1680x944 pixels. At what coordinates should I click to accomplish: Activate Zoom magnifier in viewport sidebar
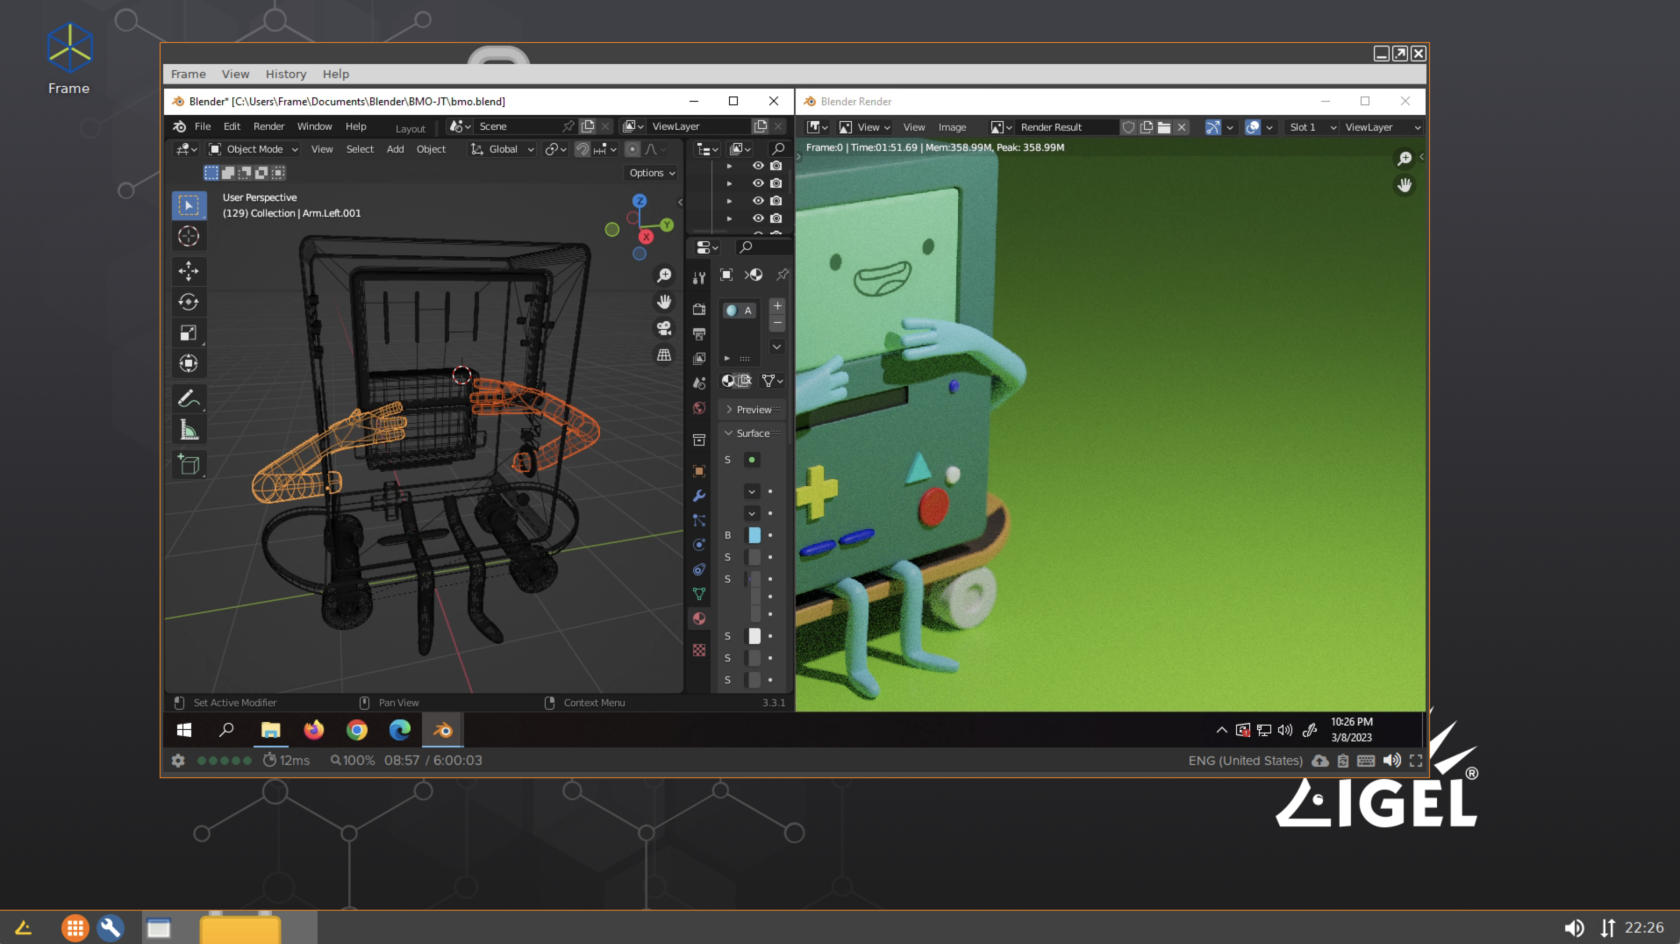point(664,274)
